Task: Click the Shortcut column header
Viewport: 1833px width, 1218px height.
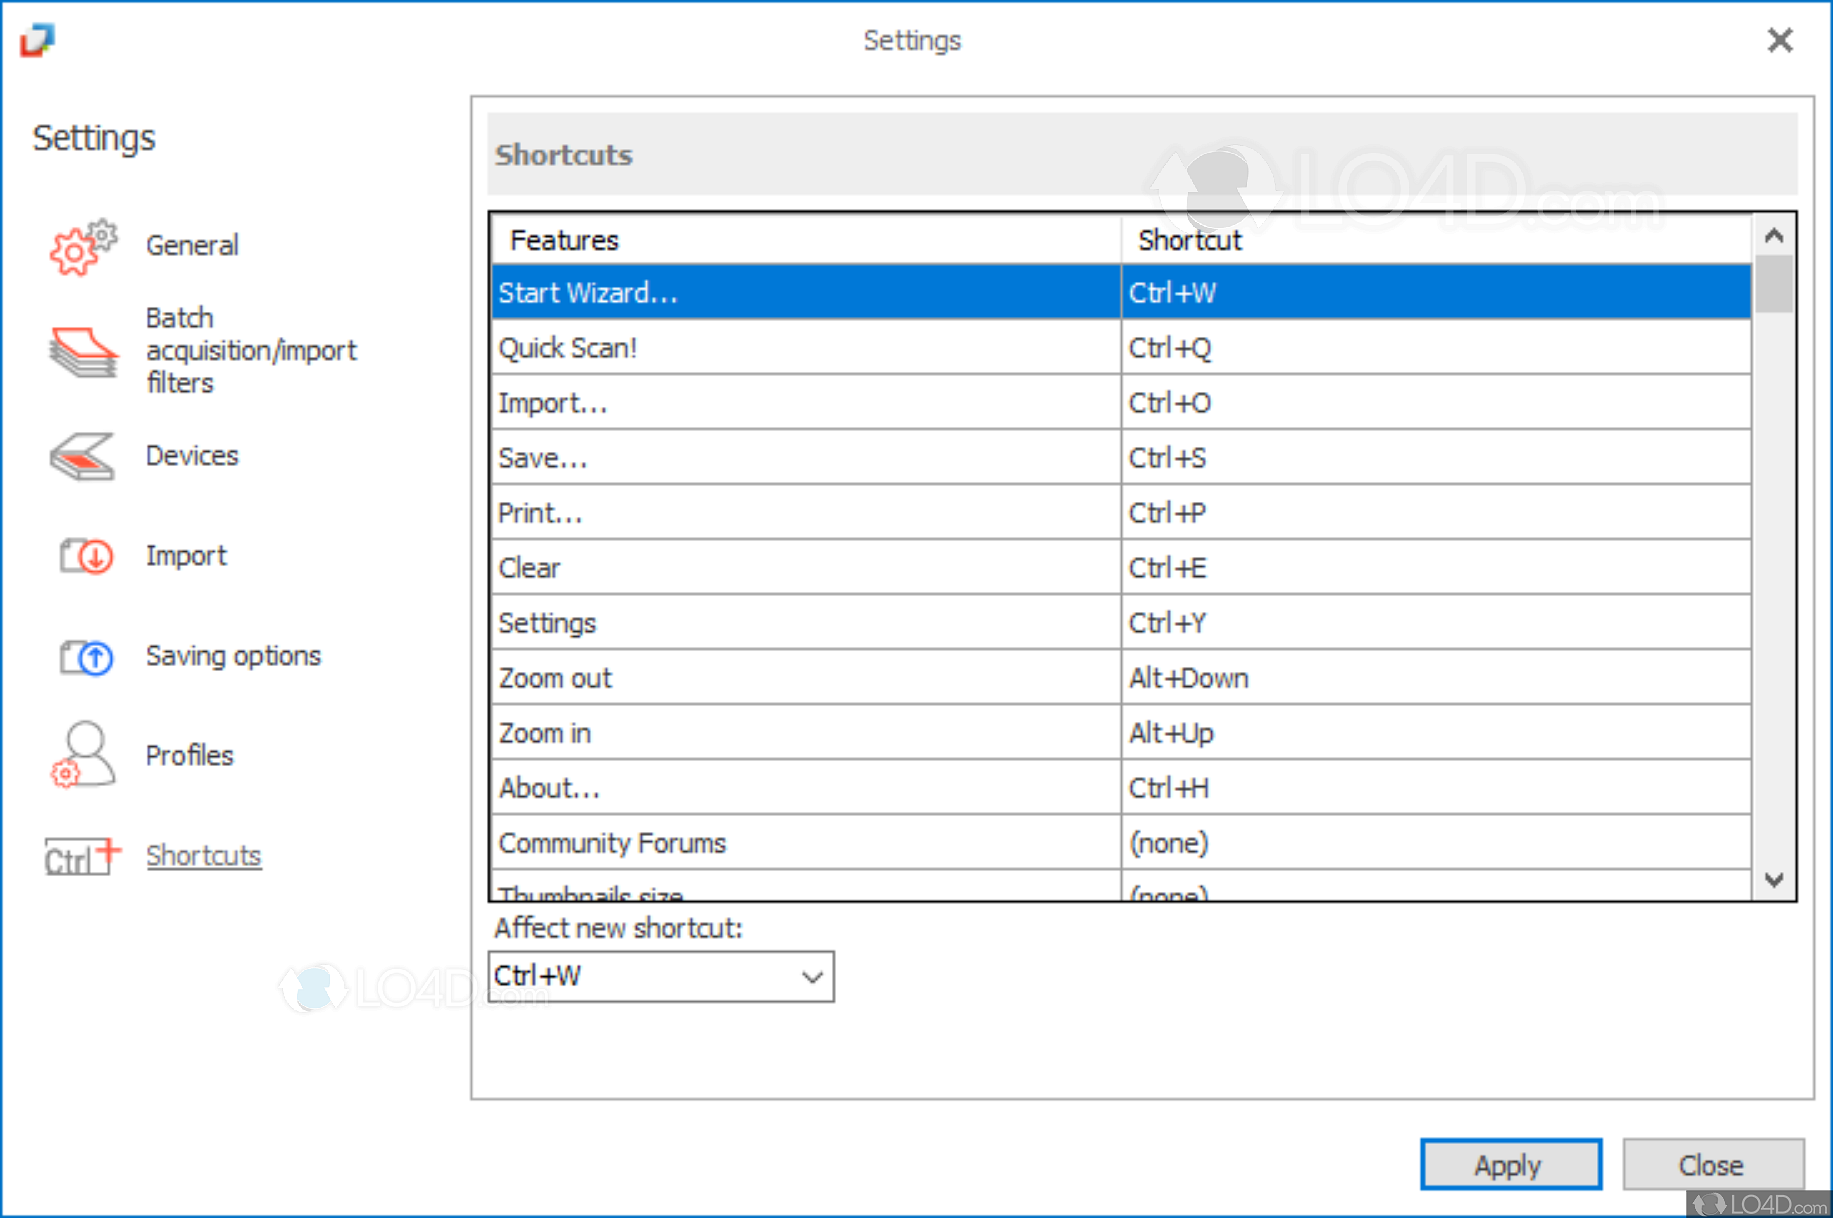Action: pyautogui.click(x=1189, y=240)
